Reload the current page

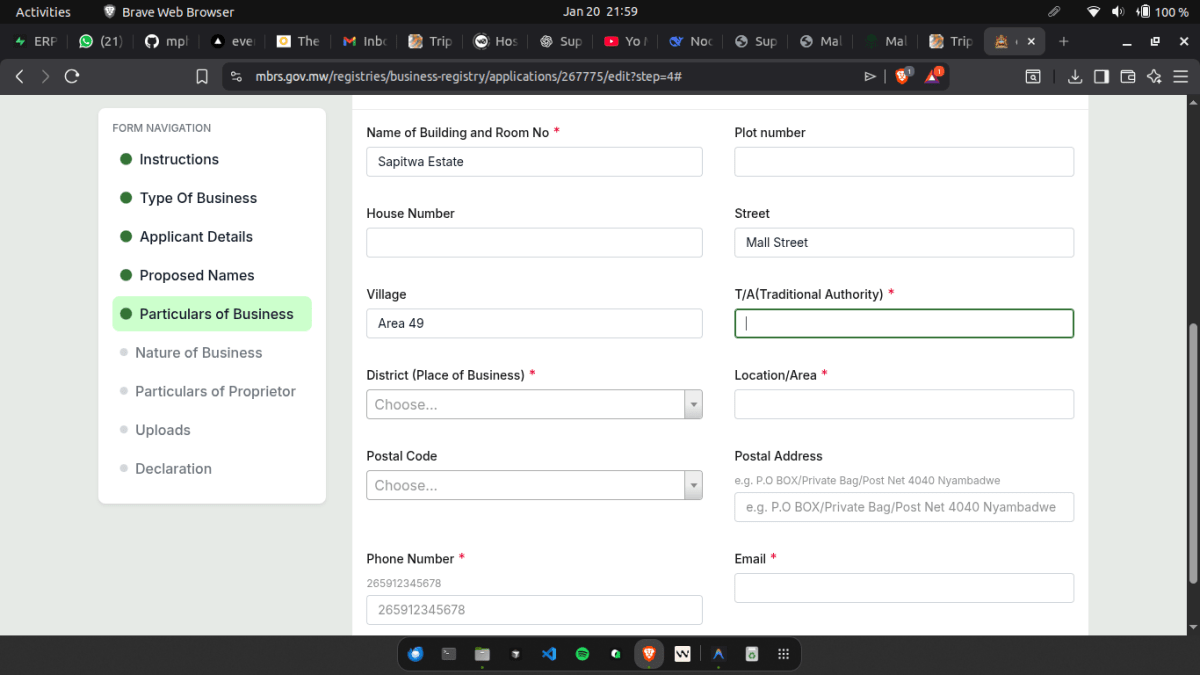coord(72,76)
